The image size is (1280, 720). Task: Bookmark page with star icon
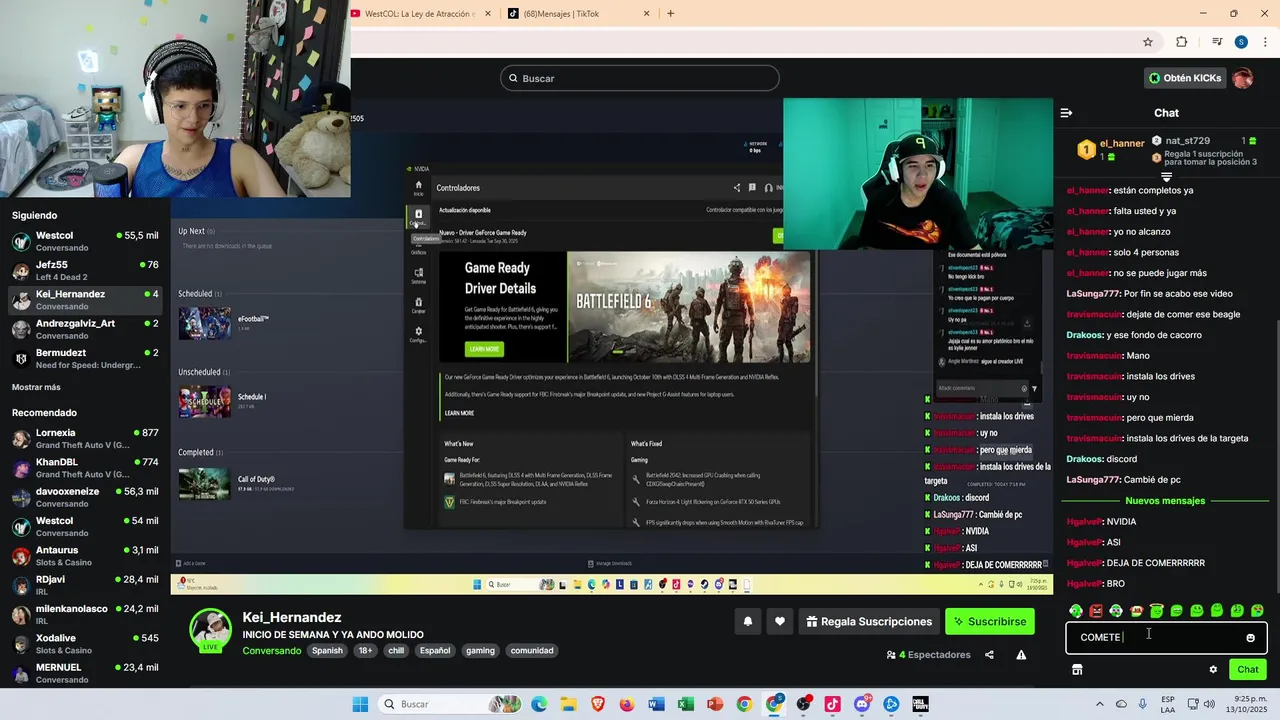(x=1148, y=42)
